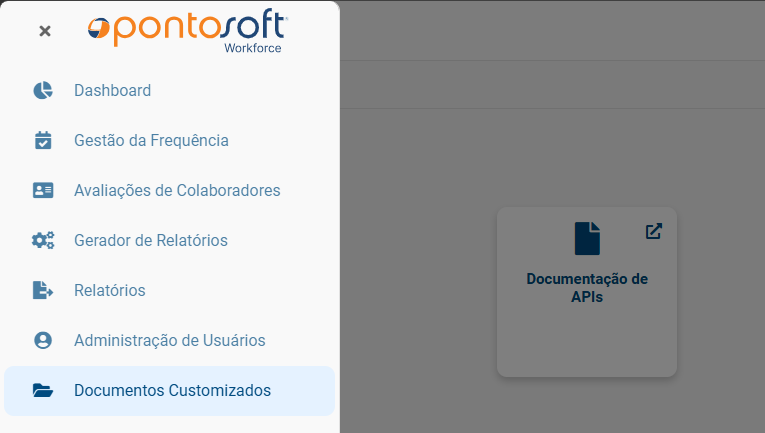The height and width of the screenshot is (433, 765).
Task: Click the Dashboard pie chart icon
Action: click(43, 90)
